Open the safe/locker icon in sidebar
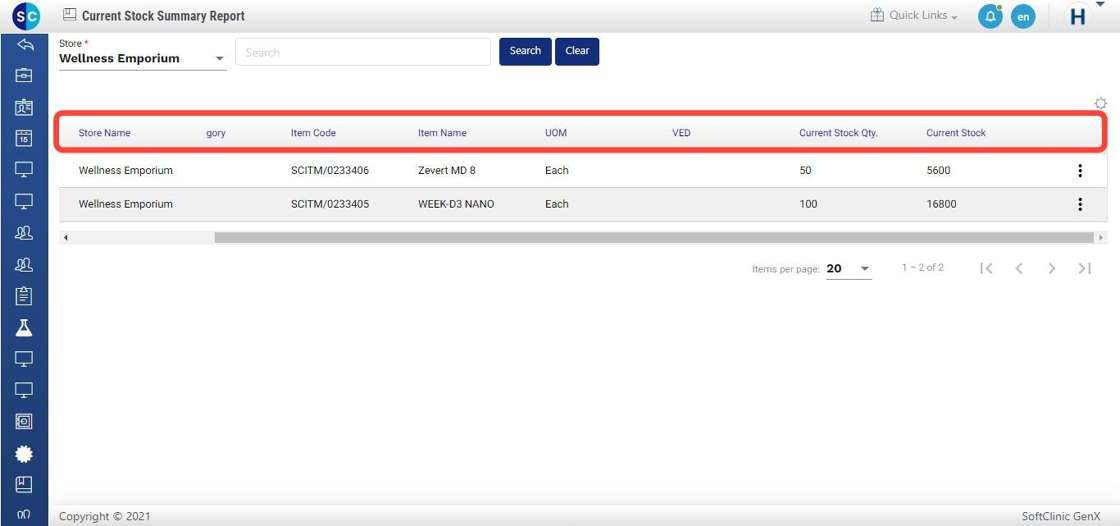Image resolution: width=1120 pixels, height=526 pixels. (x=24, y=422)
